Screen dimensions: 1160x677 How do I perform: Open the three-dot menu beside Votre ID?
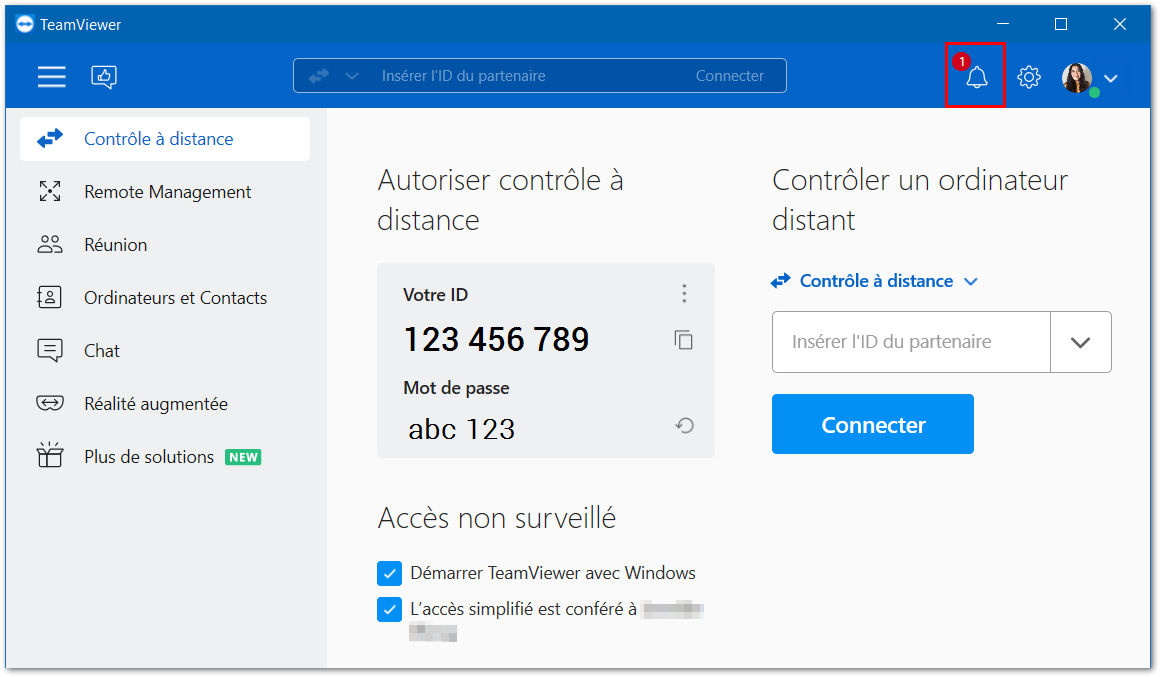click(x=684, y=294)
